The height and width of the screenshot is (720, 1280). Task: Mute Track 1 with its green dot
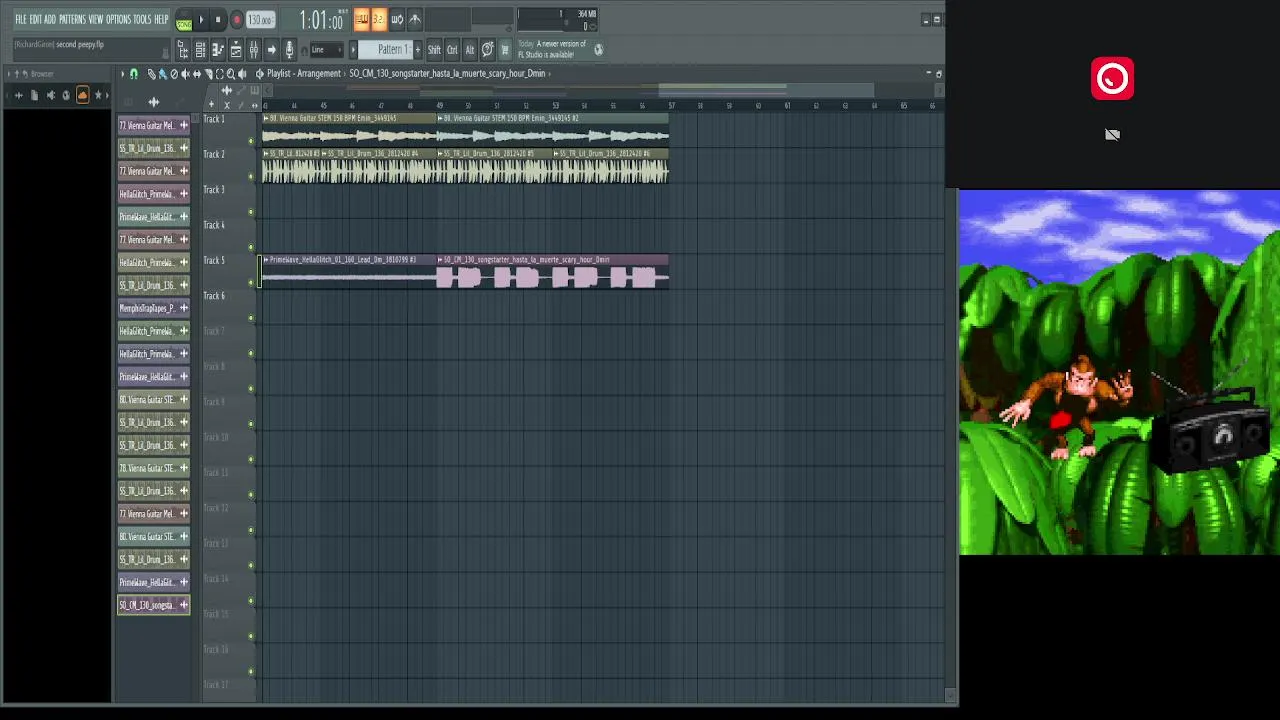point(251,141)
